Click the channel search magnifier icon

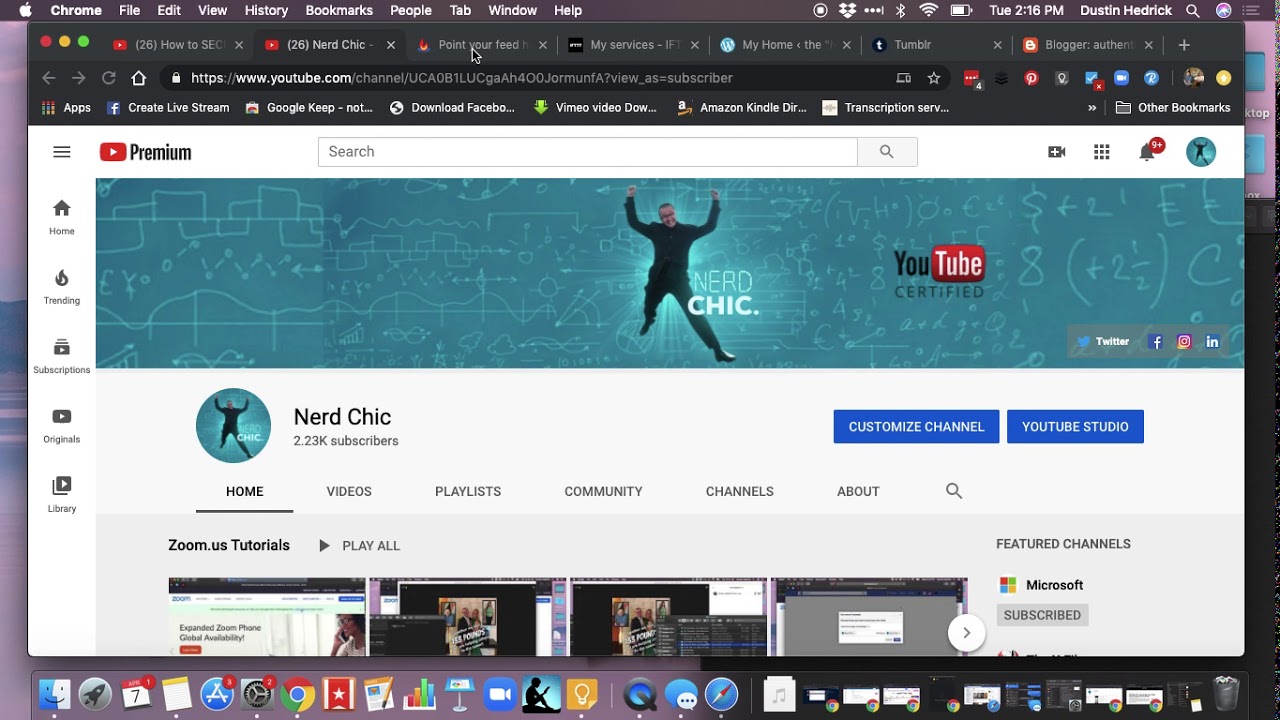click(954, 491)
